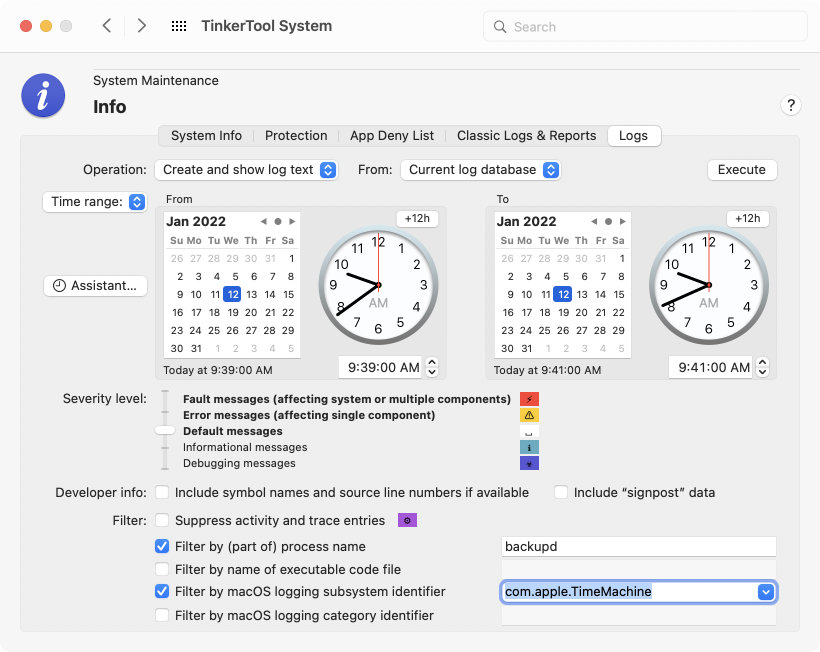
Task: Click the com.apple.TimeMachine subsystem text
Action: [578, 592]
